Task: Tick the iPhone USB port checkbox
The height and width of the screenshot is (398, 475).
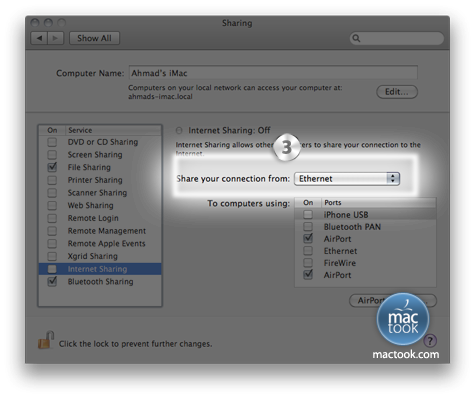Action: click(x=308, y=214)
